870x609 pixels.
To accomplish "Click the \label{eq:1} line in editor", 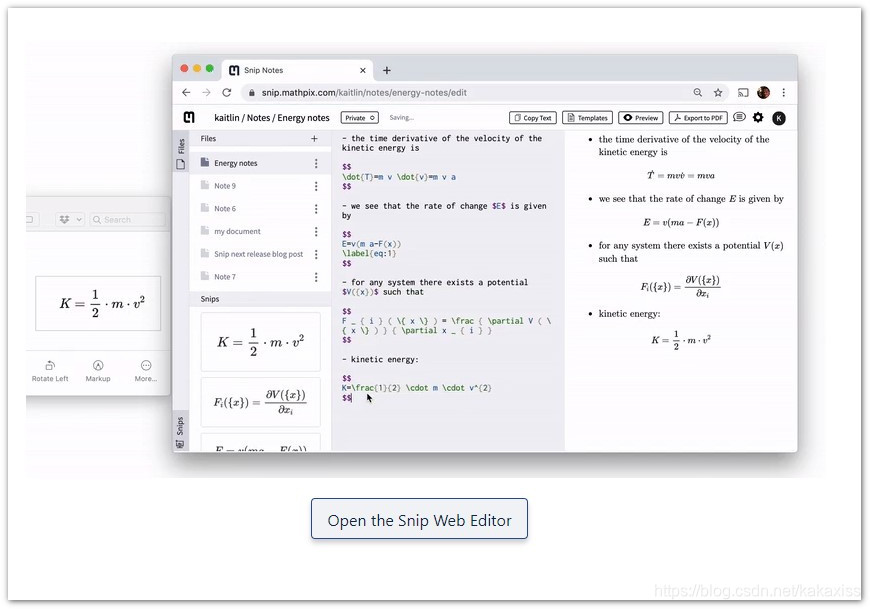I will (x=368, y=253).
